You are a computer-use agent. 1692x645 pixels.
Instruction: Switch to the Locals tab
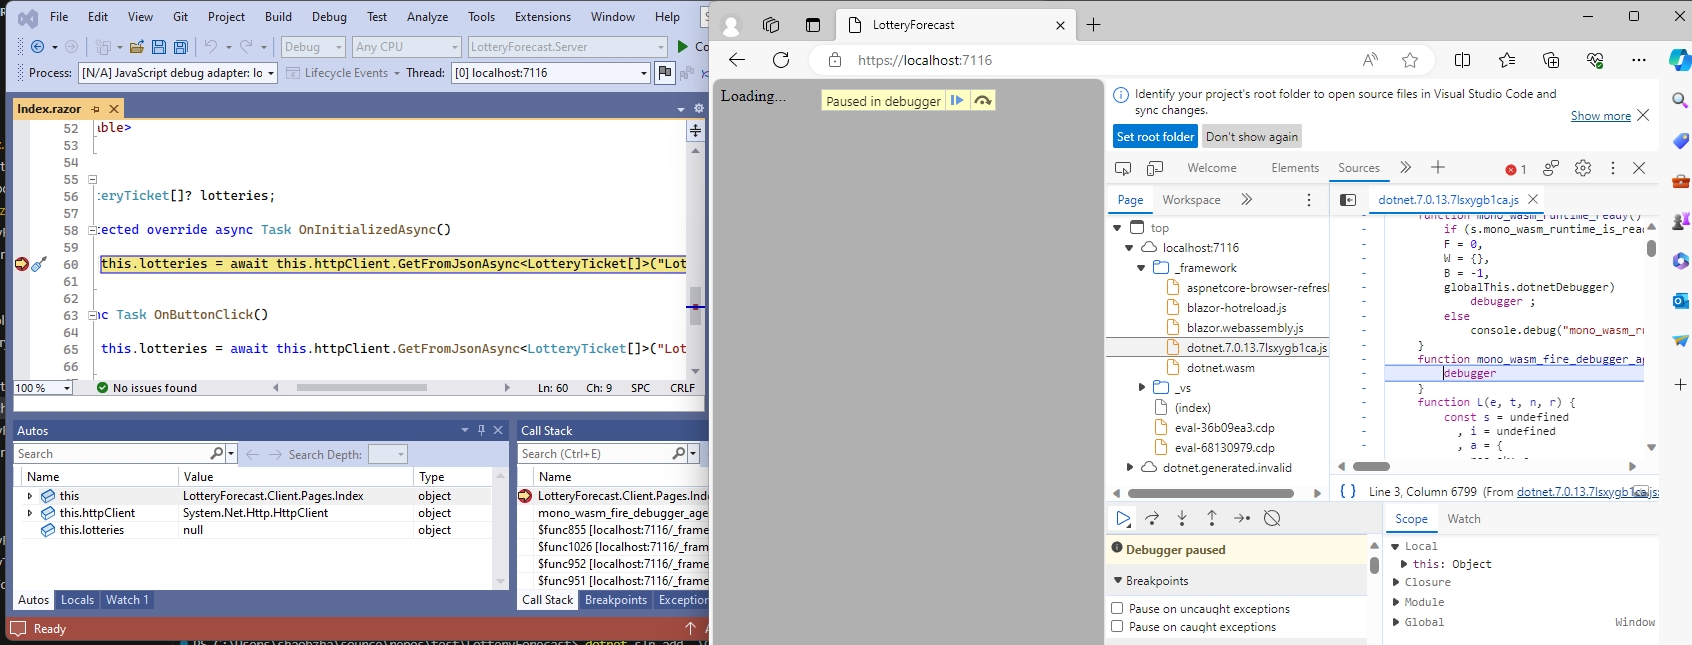77,600
